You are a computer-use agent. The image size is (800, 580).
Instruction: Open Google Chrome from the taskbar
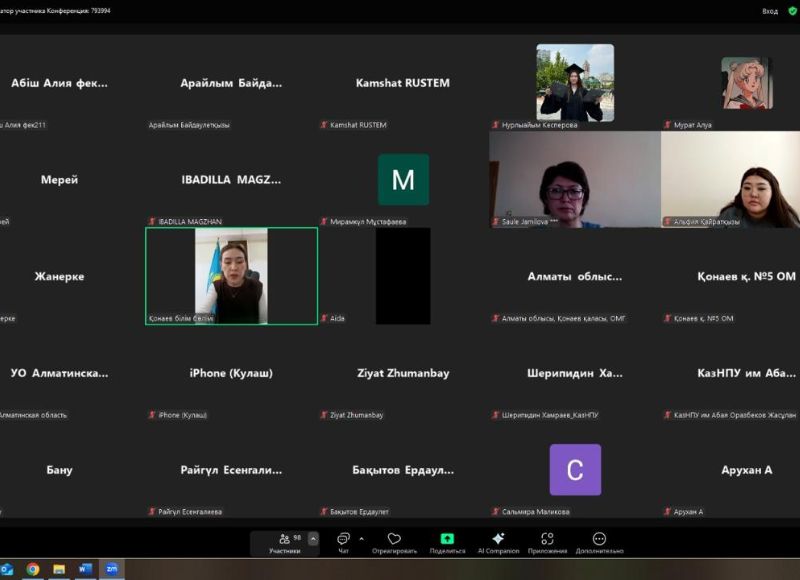(x=33, y=569)
